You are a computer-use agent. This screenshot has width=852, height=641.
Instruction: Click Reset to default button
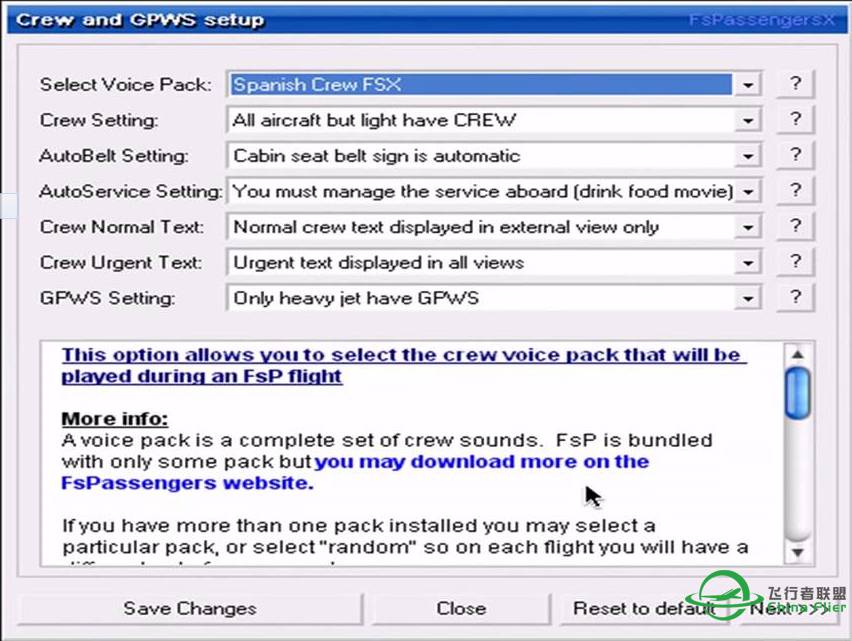pyautogui.click(x=645, y=608)
